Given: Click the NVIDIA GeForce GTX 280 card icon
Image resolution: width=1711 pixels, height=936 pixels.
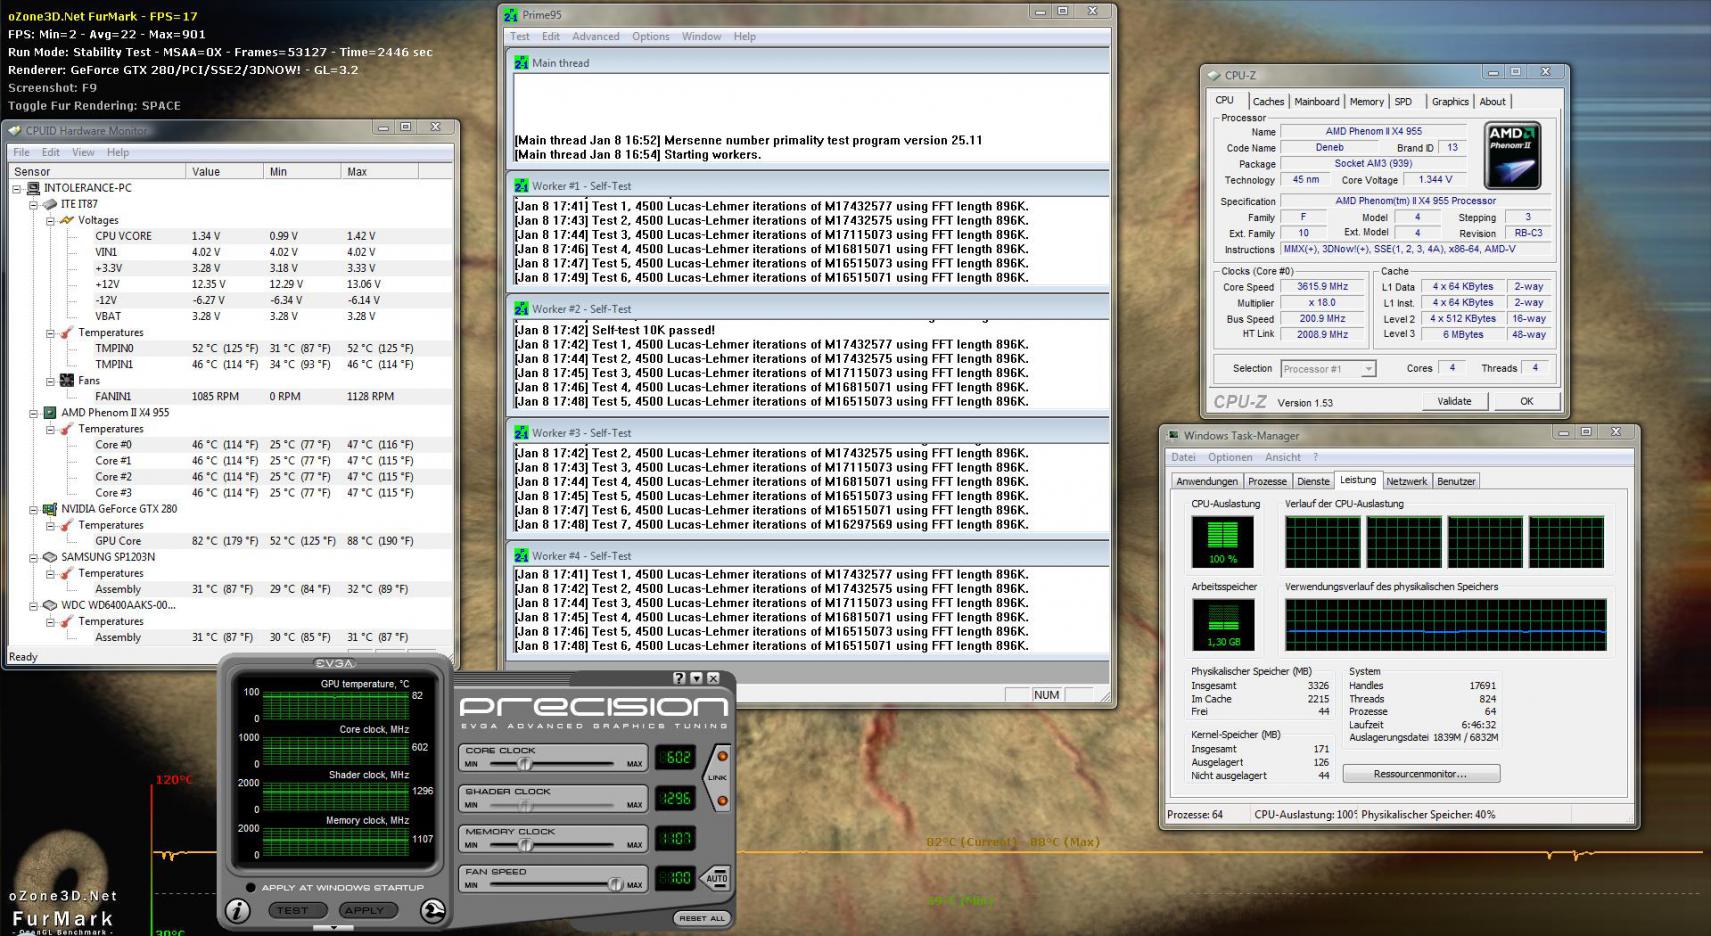Looking at the screenshot, I should pyautogui.click(x=50, y=508).
